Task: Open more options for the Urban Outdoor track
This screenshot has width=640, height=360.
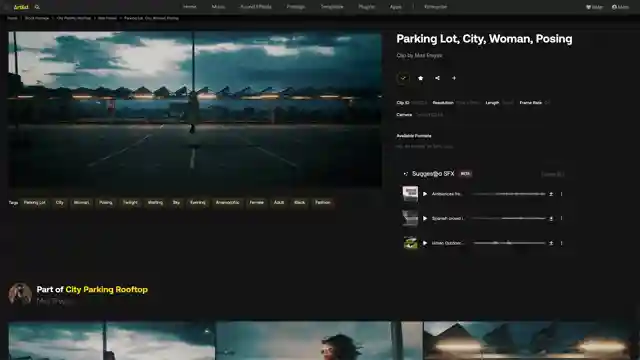Action: 562,243
